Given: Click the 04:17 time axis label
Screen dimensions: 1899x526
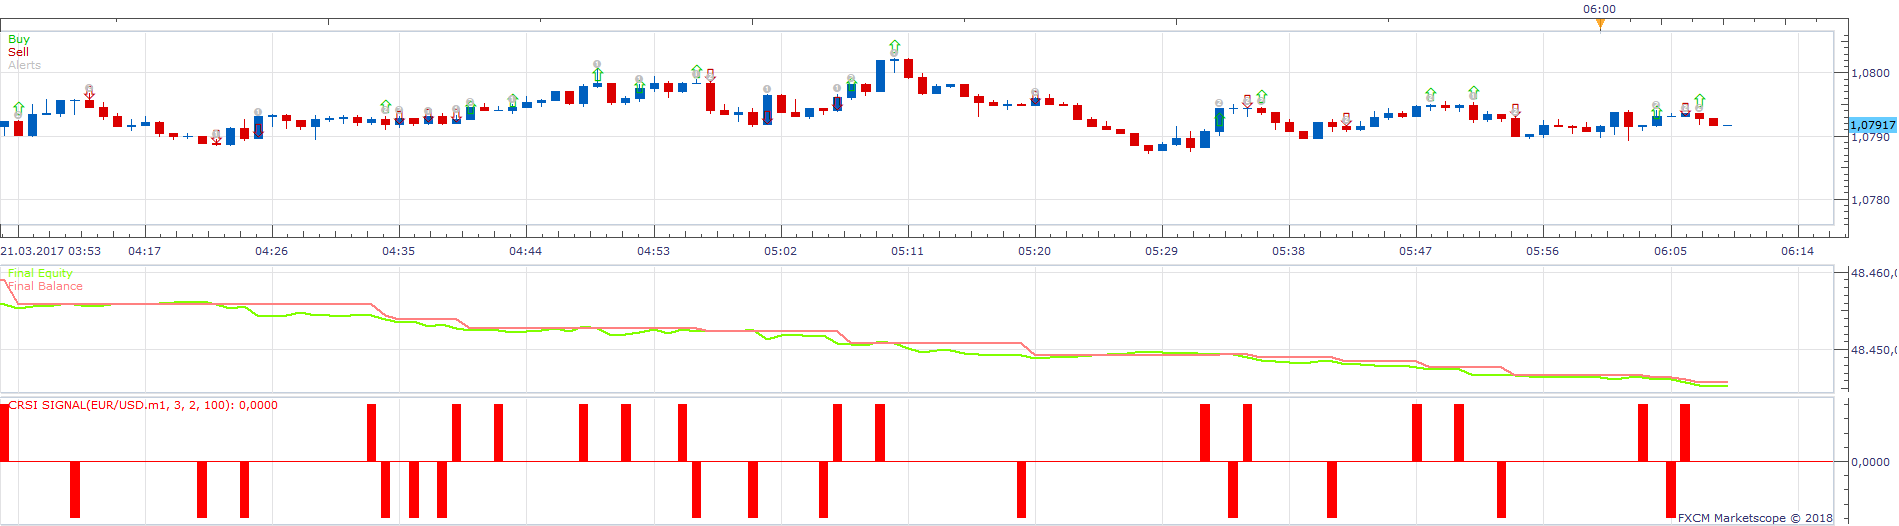Looking at the screenshot, I should tap(144, 251).
